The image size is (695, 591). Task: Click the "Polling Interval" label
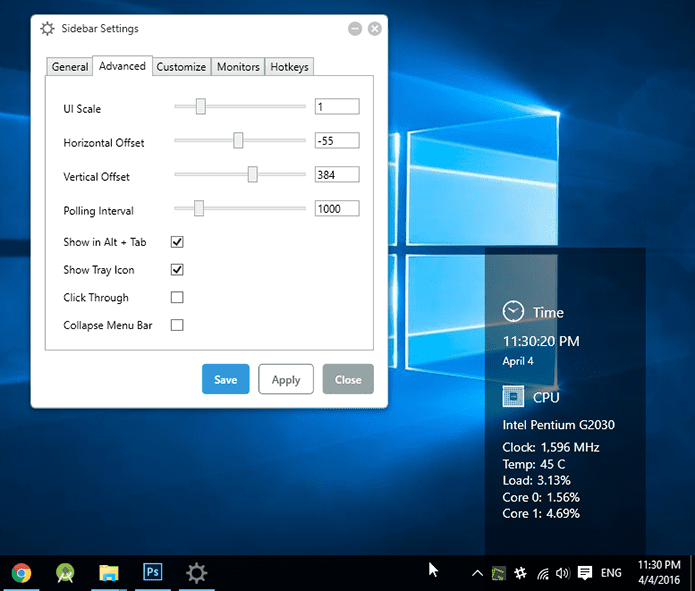tap(98, 211)
